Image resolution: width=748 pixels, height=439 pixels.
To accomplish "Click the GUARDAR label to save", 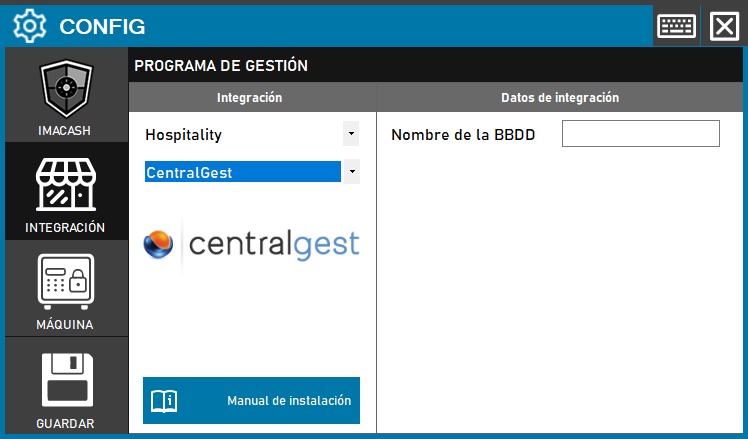I will tap(65, 423).
